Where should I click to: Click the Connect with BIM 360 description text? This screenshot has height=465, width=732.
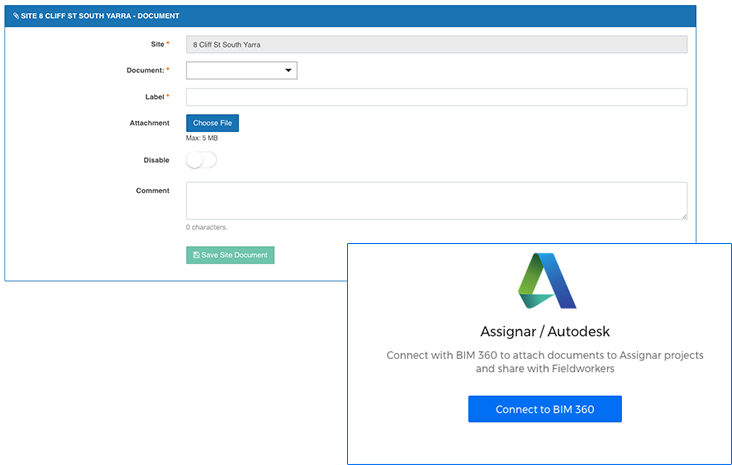[x=545, y=362]
